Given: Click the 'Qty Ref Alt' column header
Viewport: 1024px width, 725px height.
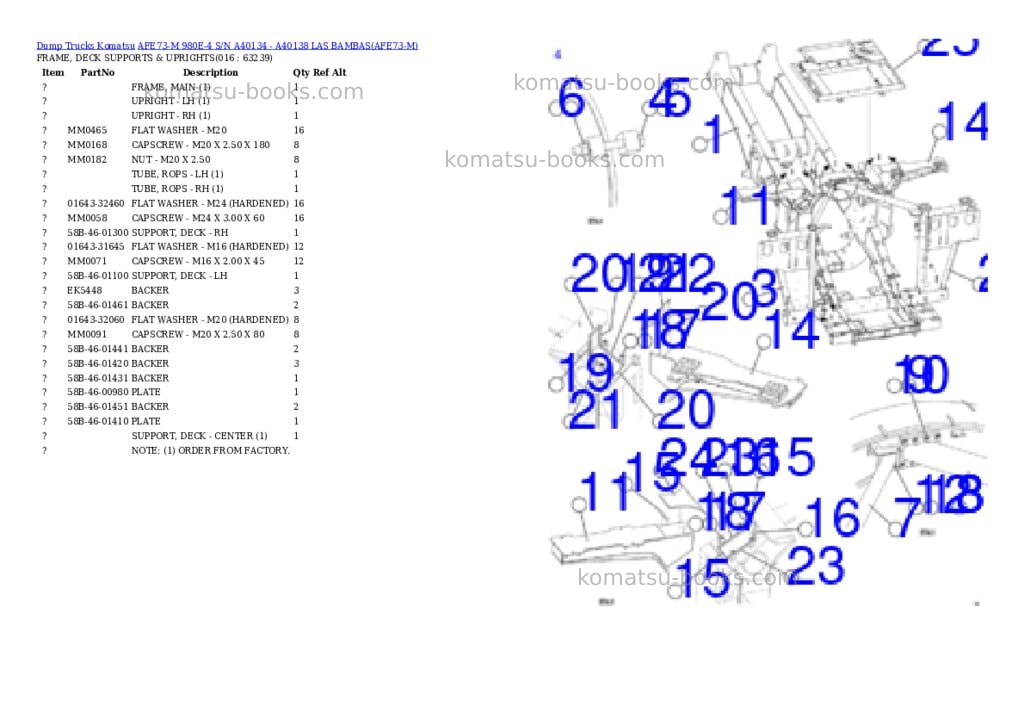Looking at the screenshot, I should [319, 72].
